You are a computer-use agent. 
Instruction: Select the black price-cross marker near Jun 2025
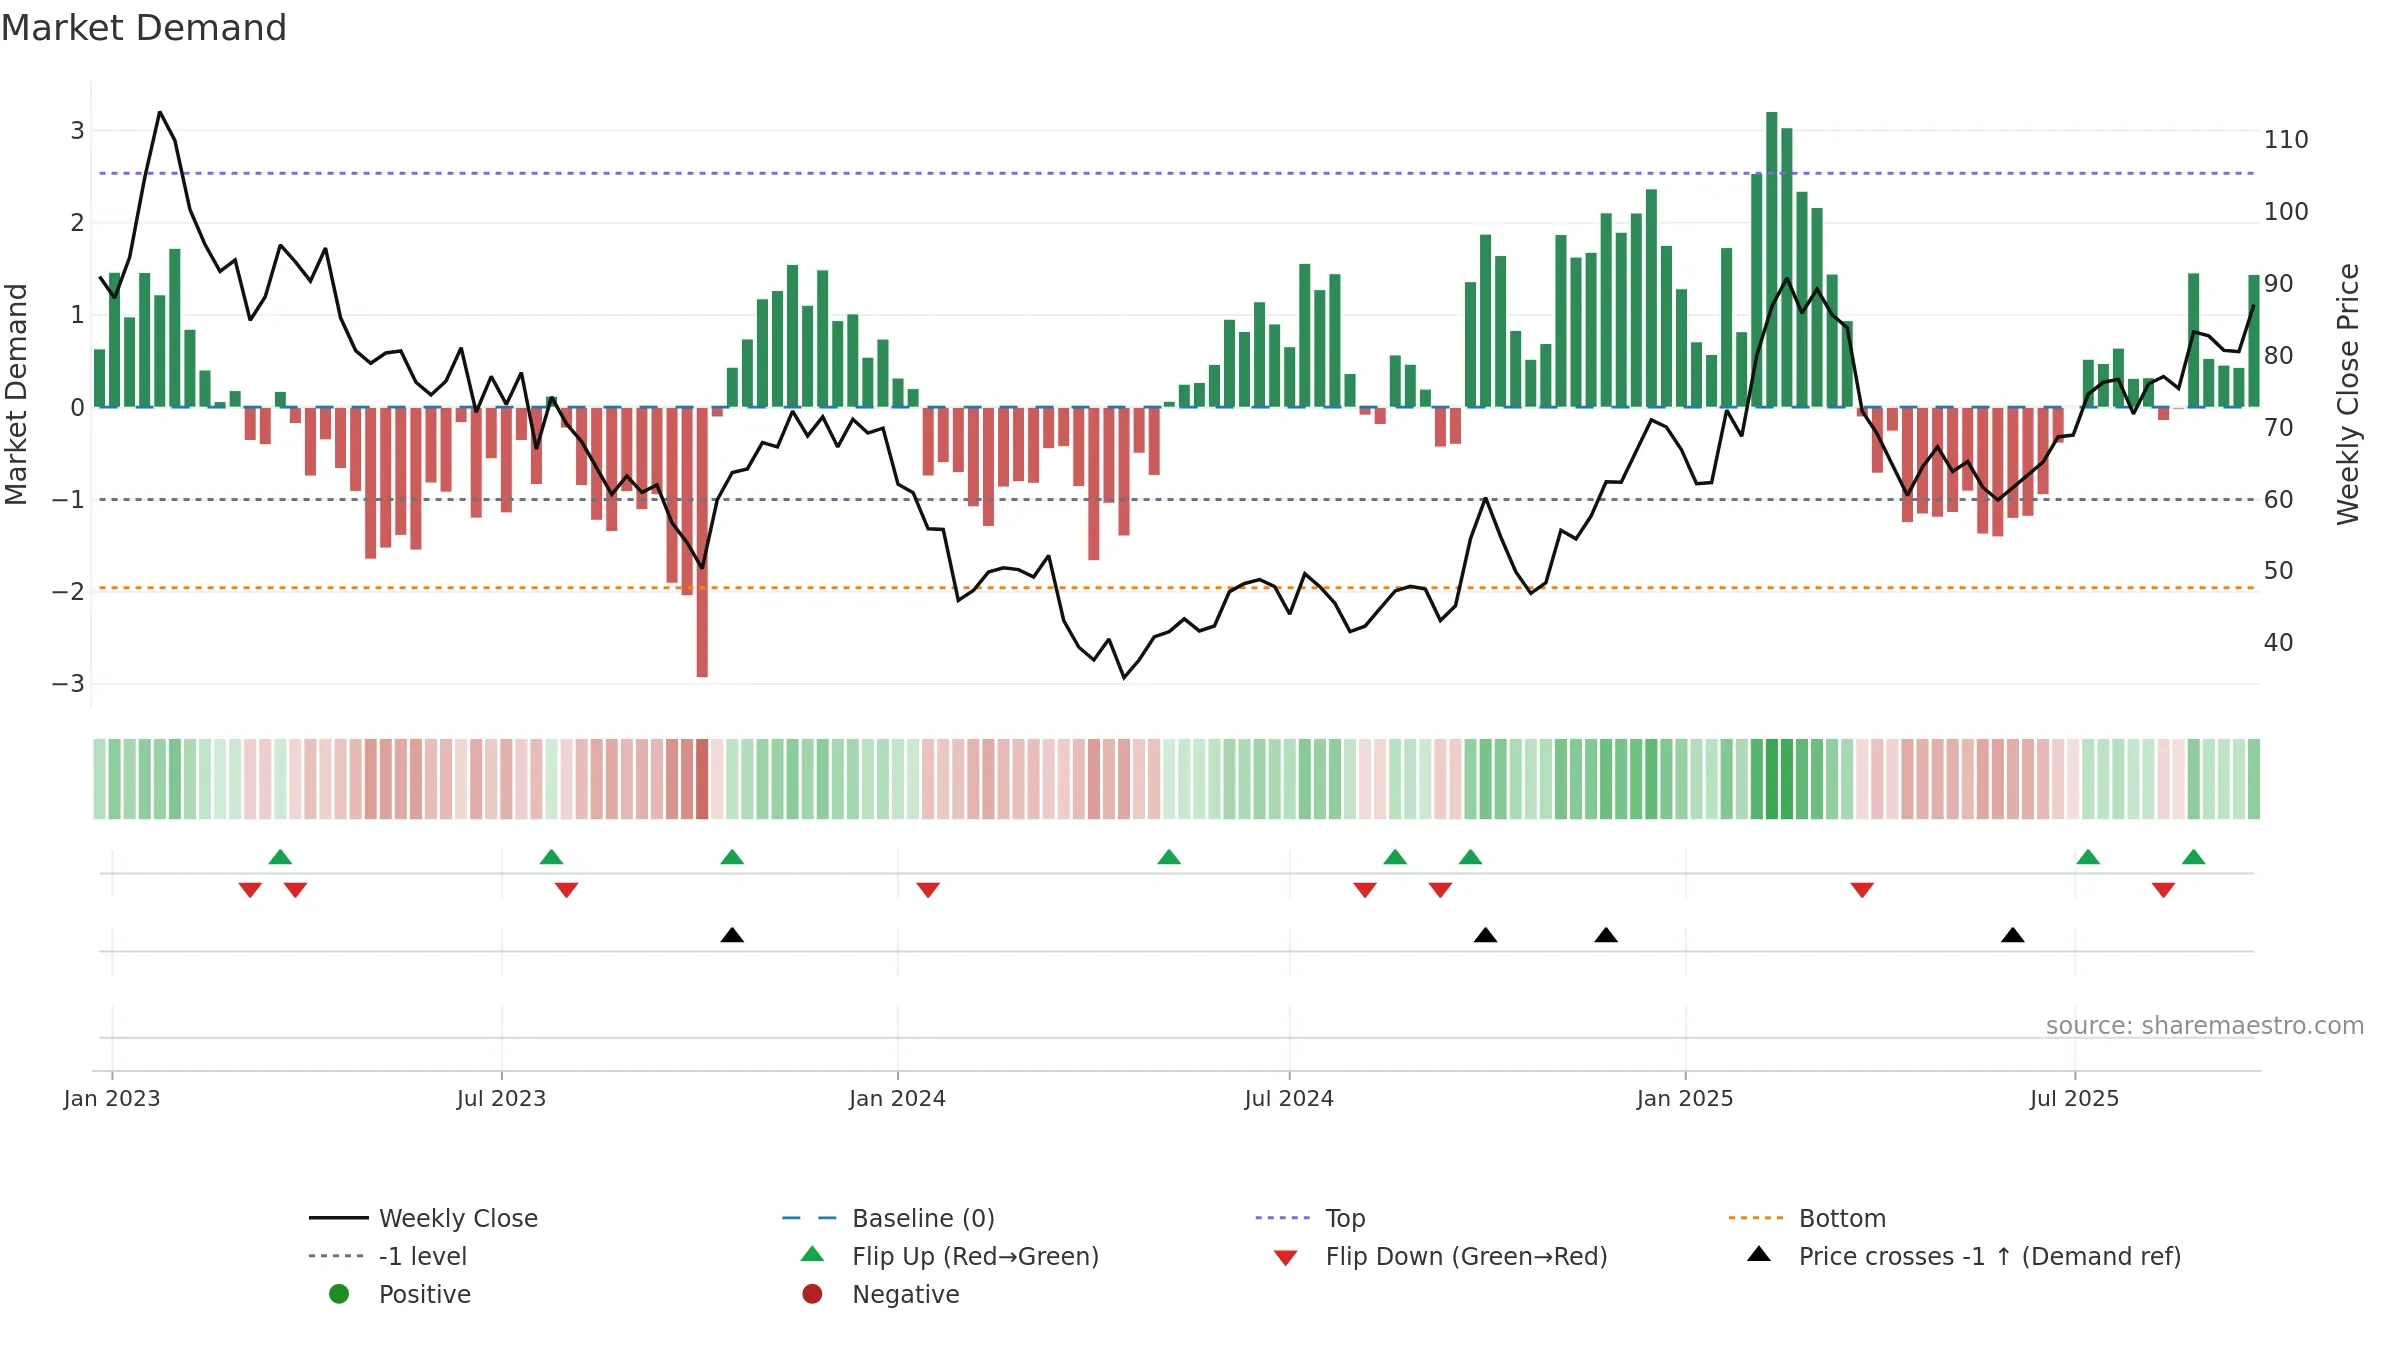(2013, 935)
